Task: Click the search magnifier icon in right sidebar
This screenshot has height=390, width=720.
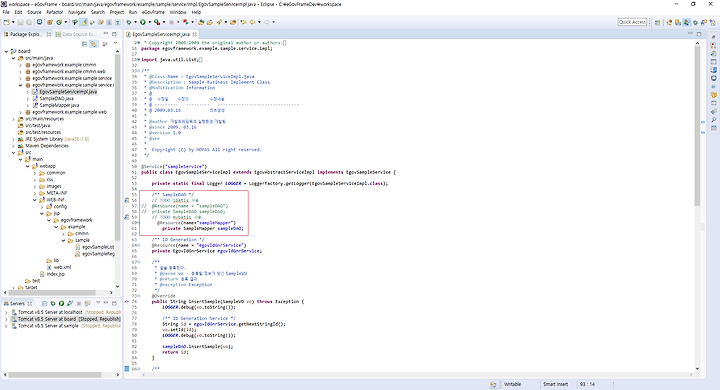Action: [714, 120]
